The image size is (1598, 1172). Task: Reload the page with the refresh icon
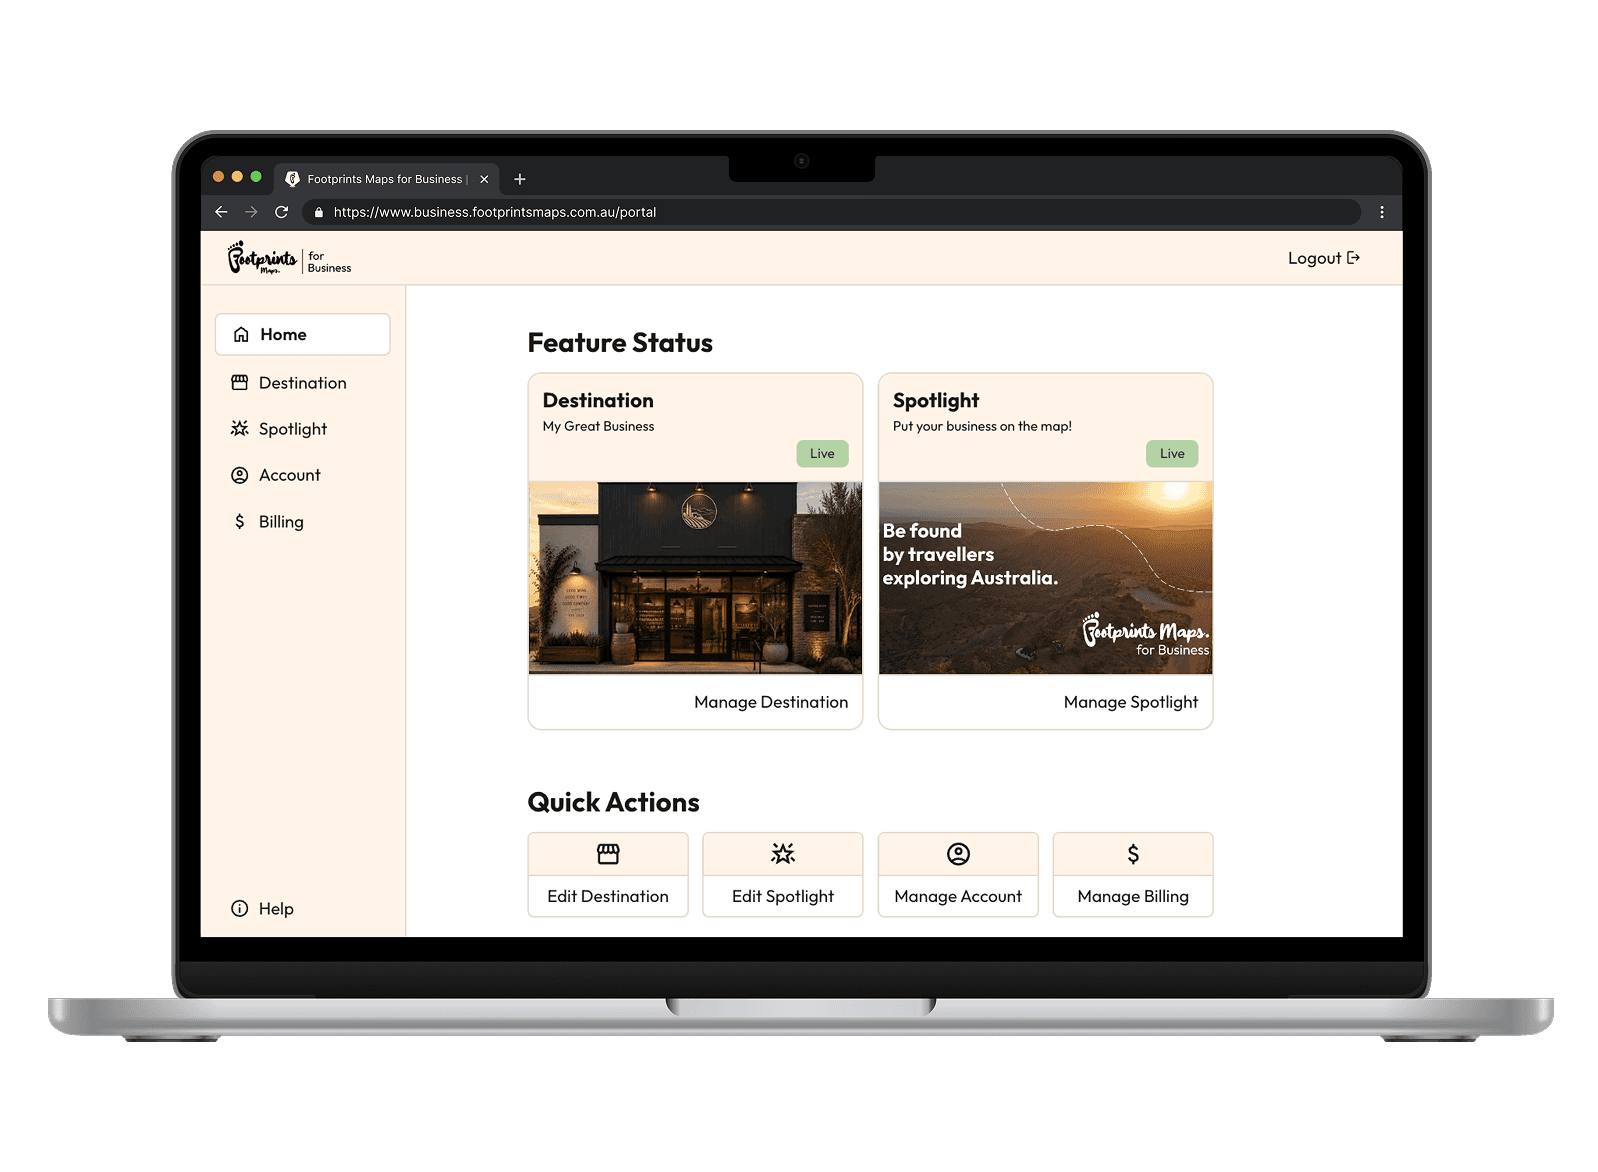(282, 212)
